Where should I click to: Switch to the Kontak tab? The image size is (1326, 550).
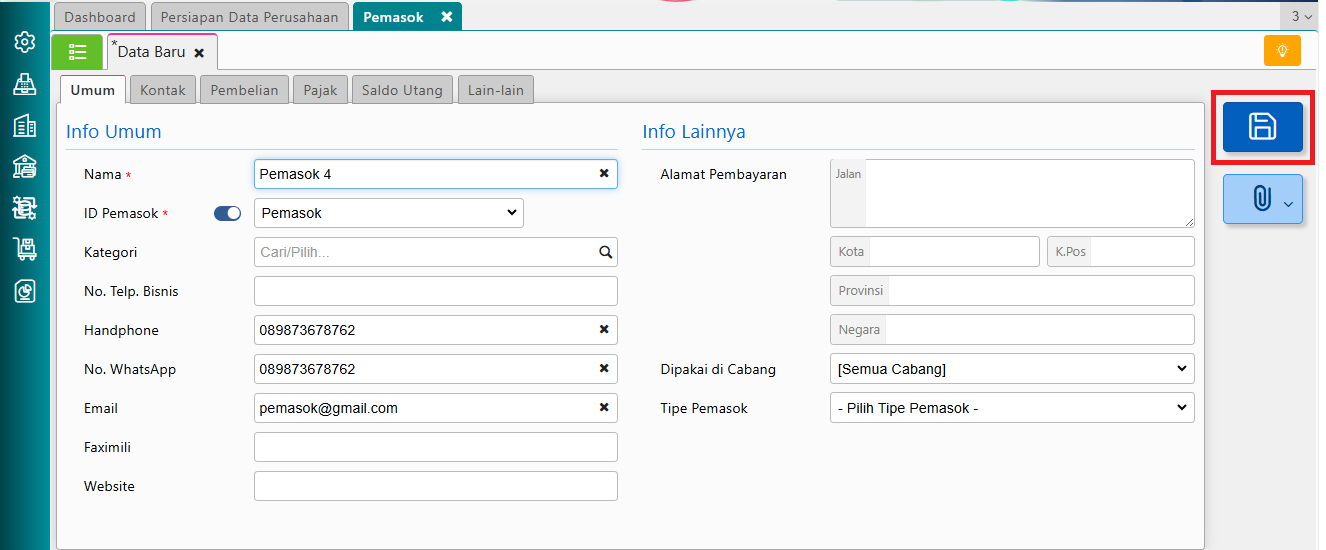(x=163, y=90)
